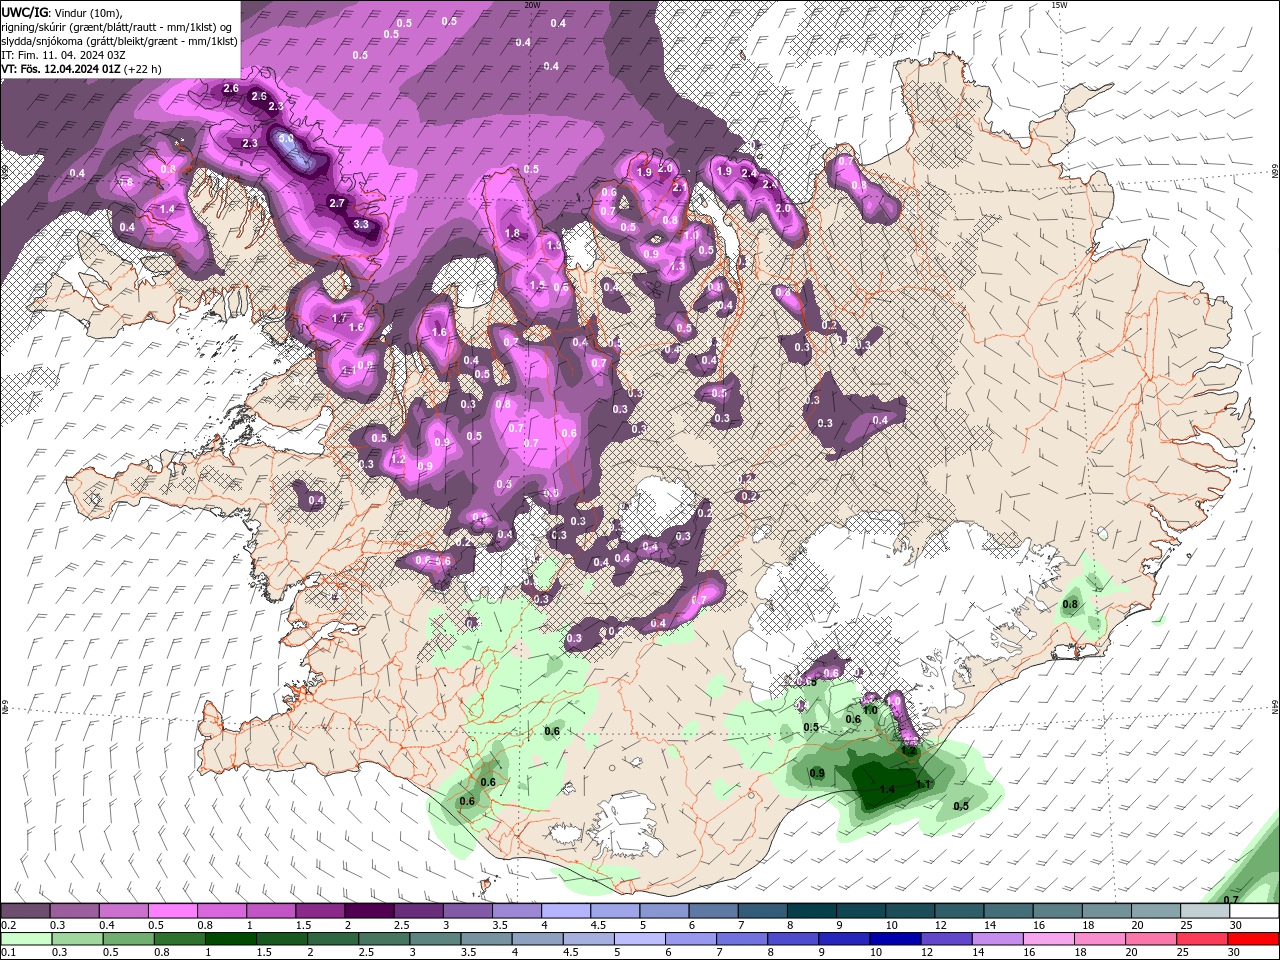Click the bright red 30 mm rain swatch
The image size is (1280, 960).
point(1252,939)
